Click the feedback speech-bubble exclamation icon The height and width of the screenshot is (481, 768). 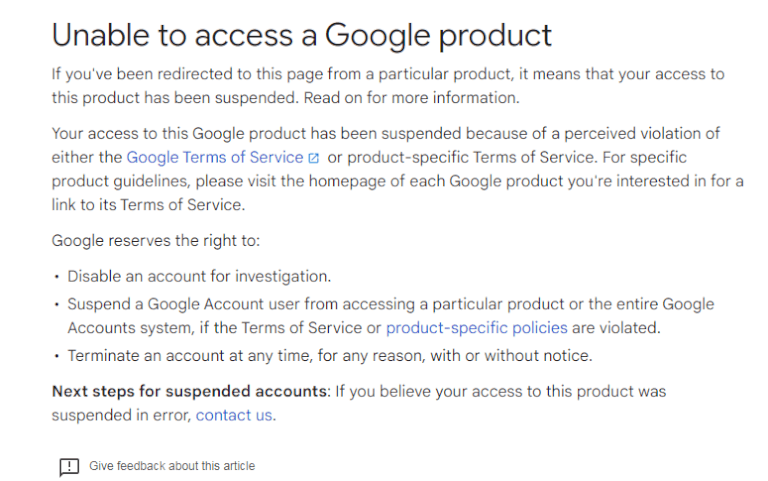(x=69, y=467)
